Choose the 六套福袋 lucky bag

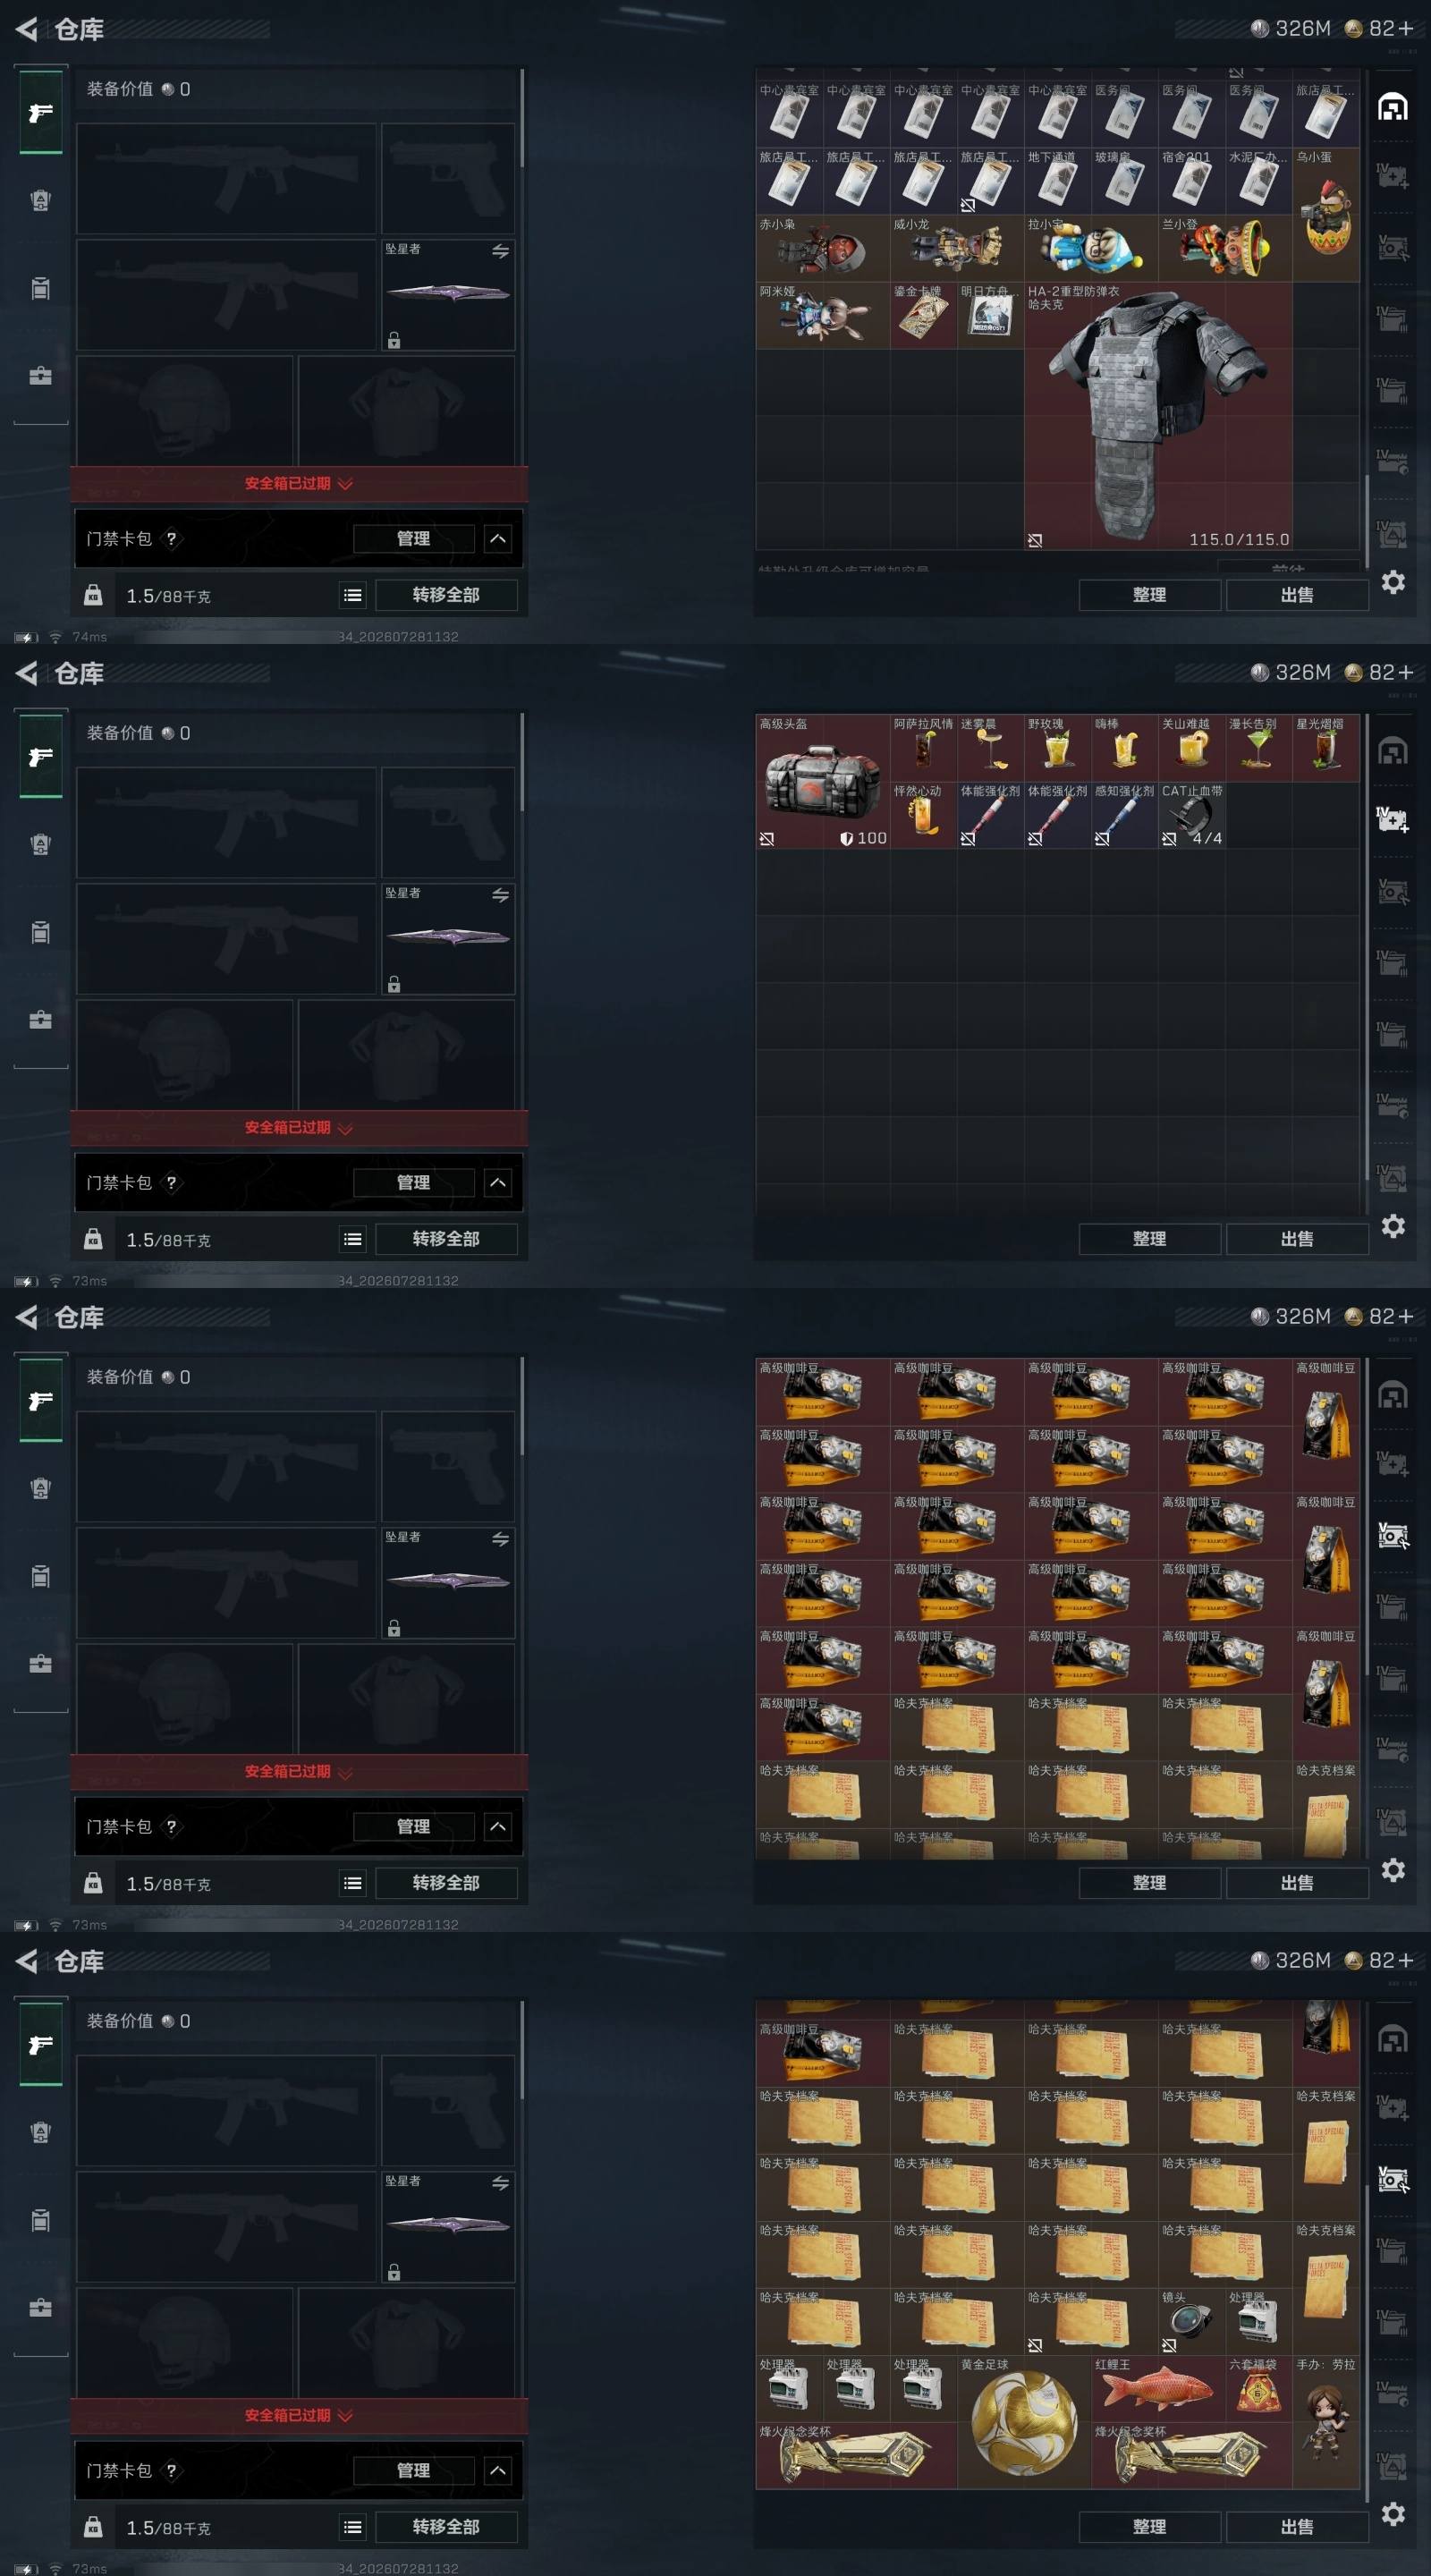(x=1259, y=2389)
